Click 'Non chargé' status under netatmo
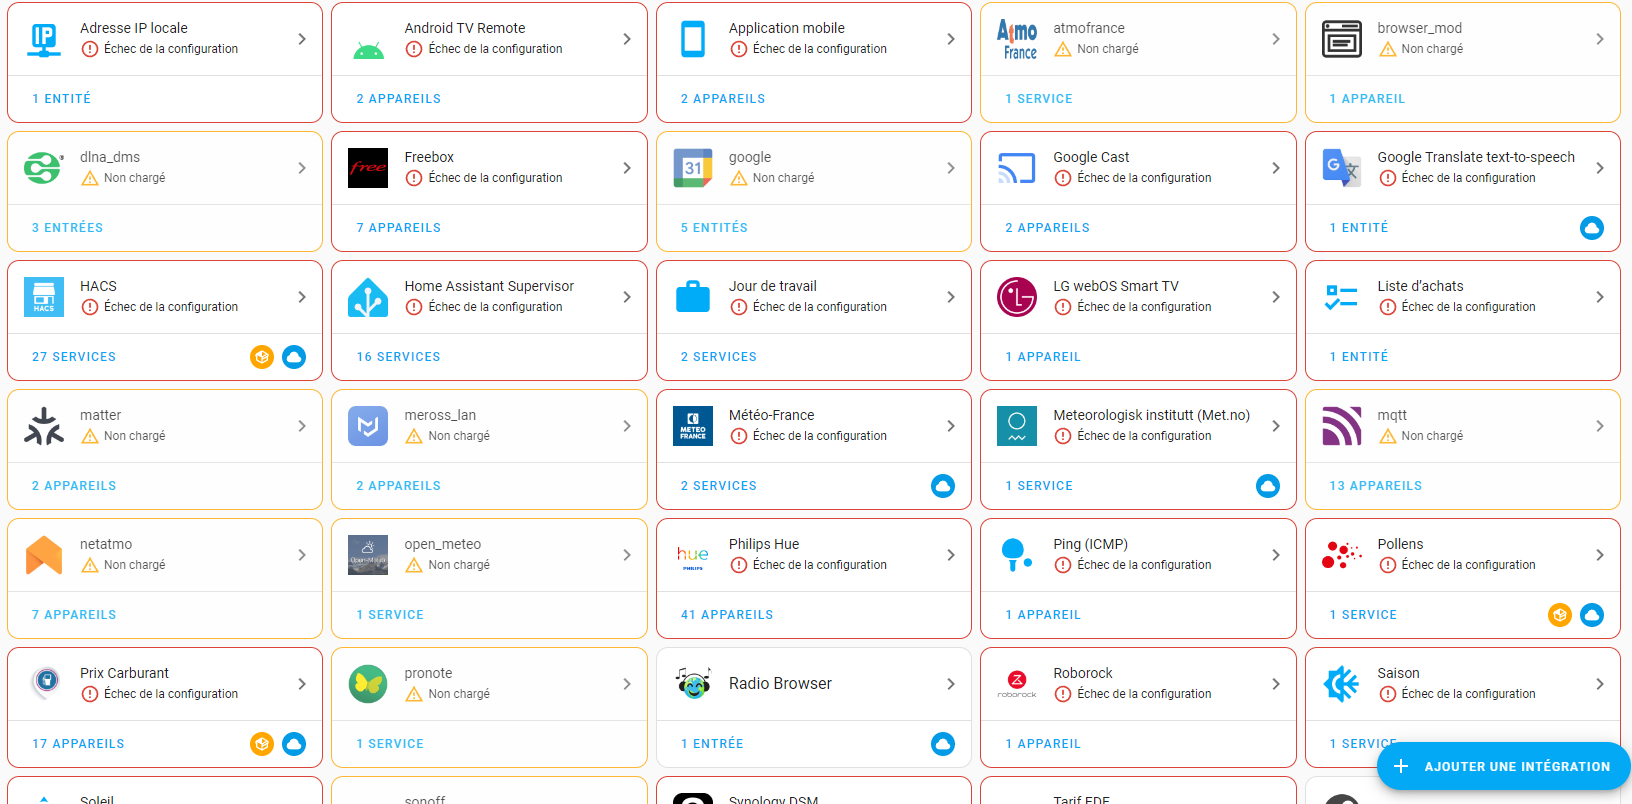Viewport: 1632px width, 804px height. click(135, 565)
